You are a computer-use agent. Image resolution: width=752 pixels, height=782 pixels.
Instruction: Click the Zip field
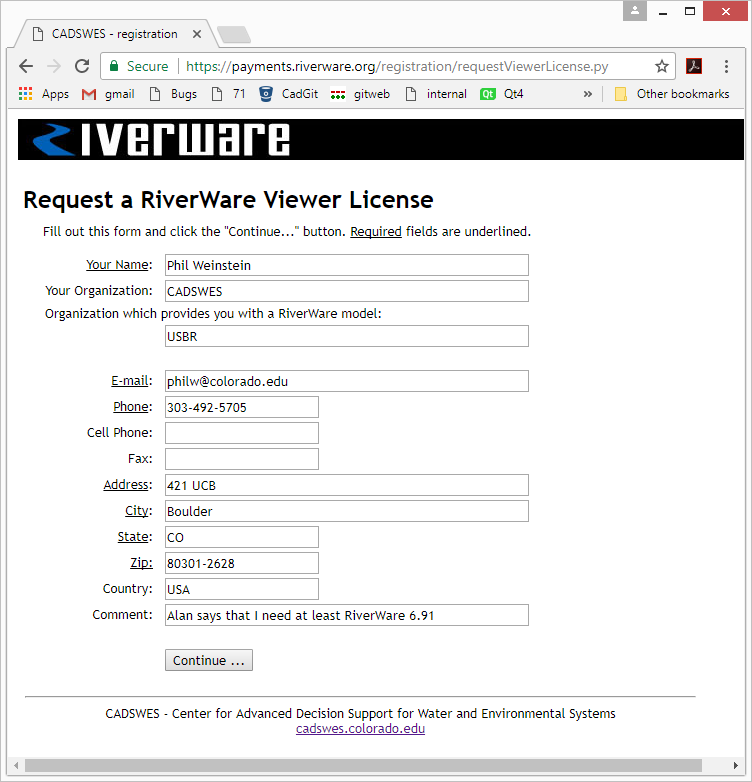[x=242, y=563]
